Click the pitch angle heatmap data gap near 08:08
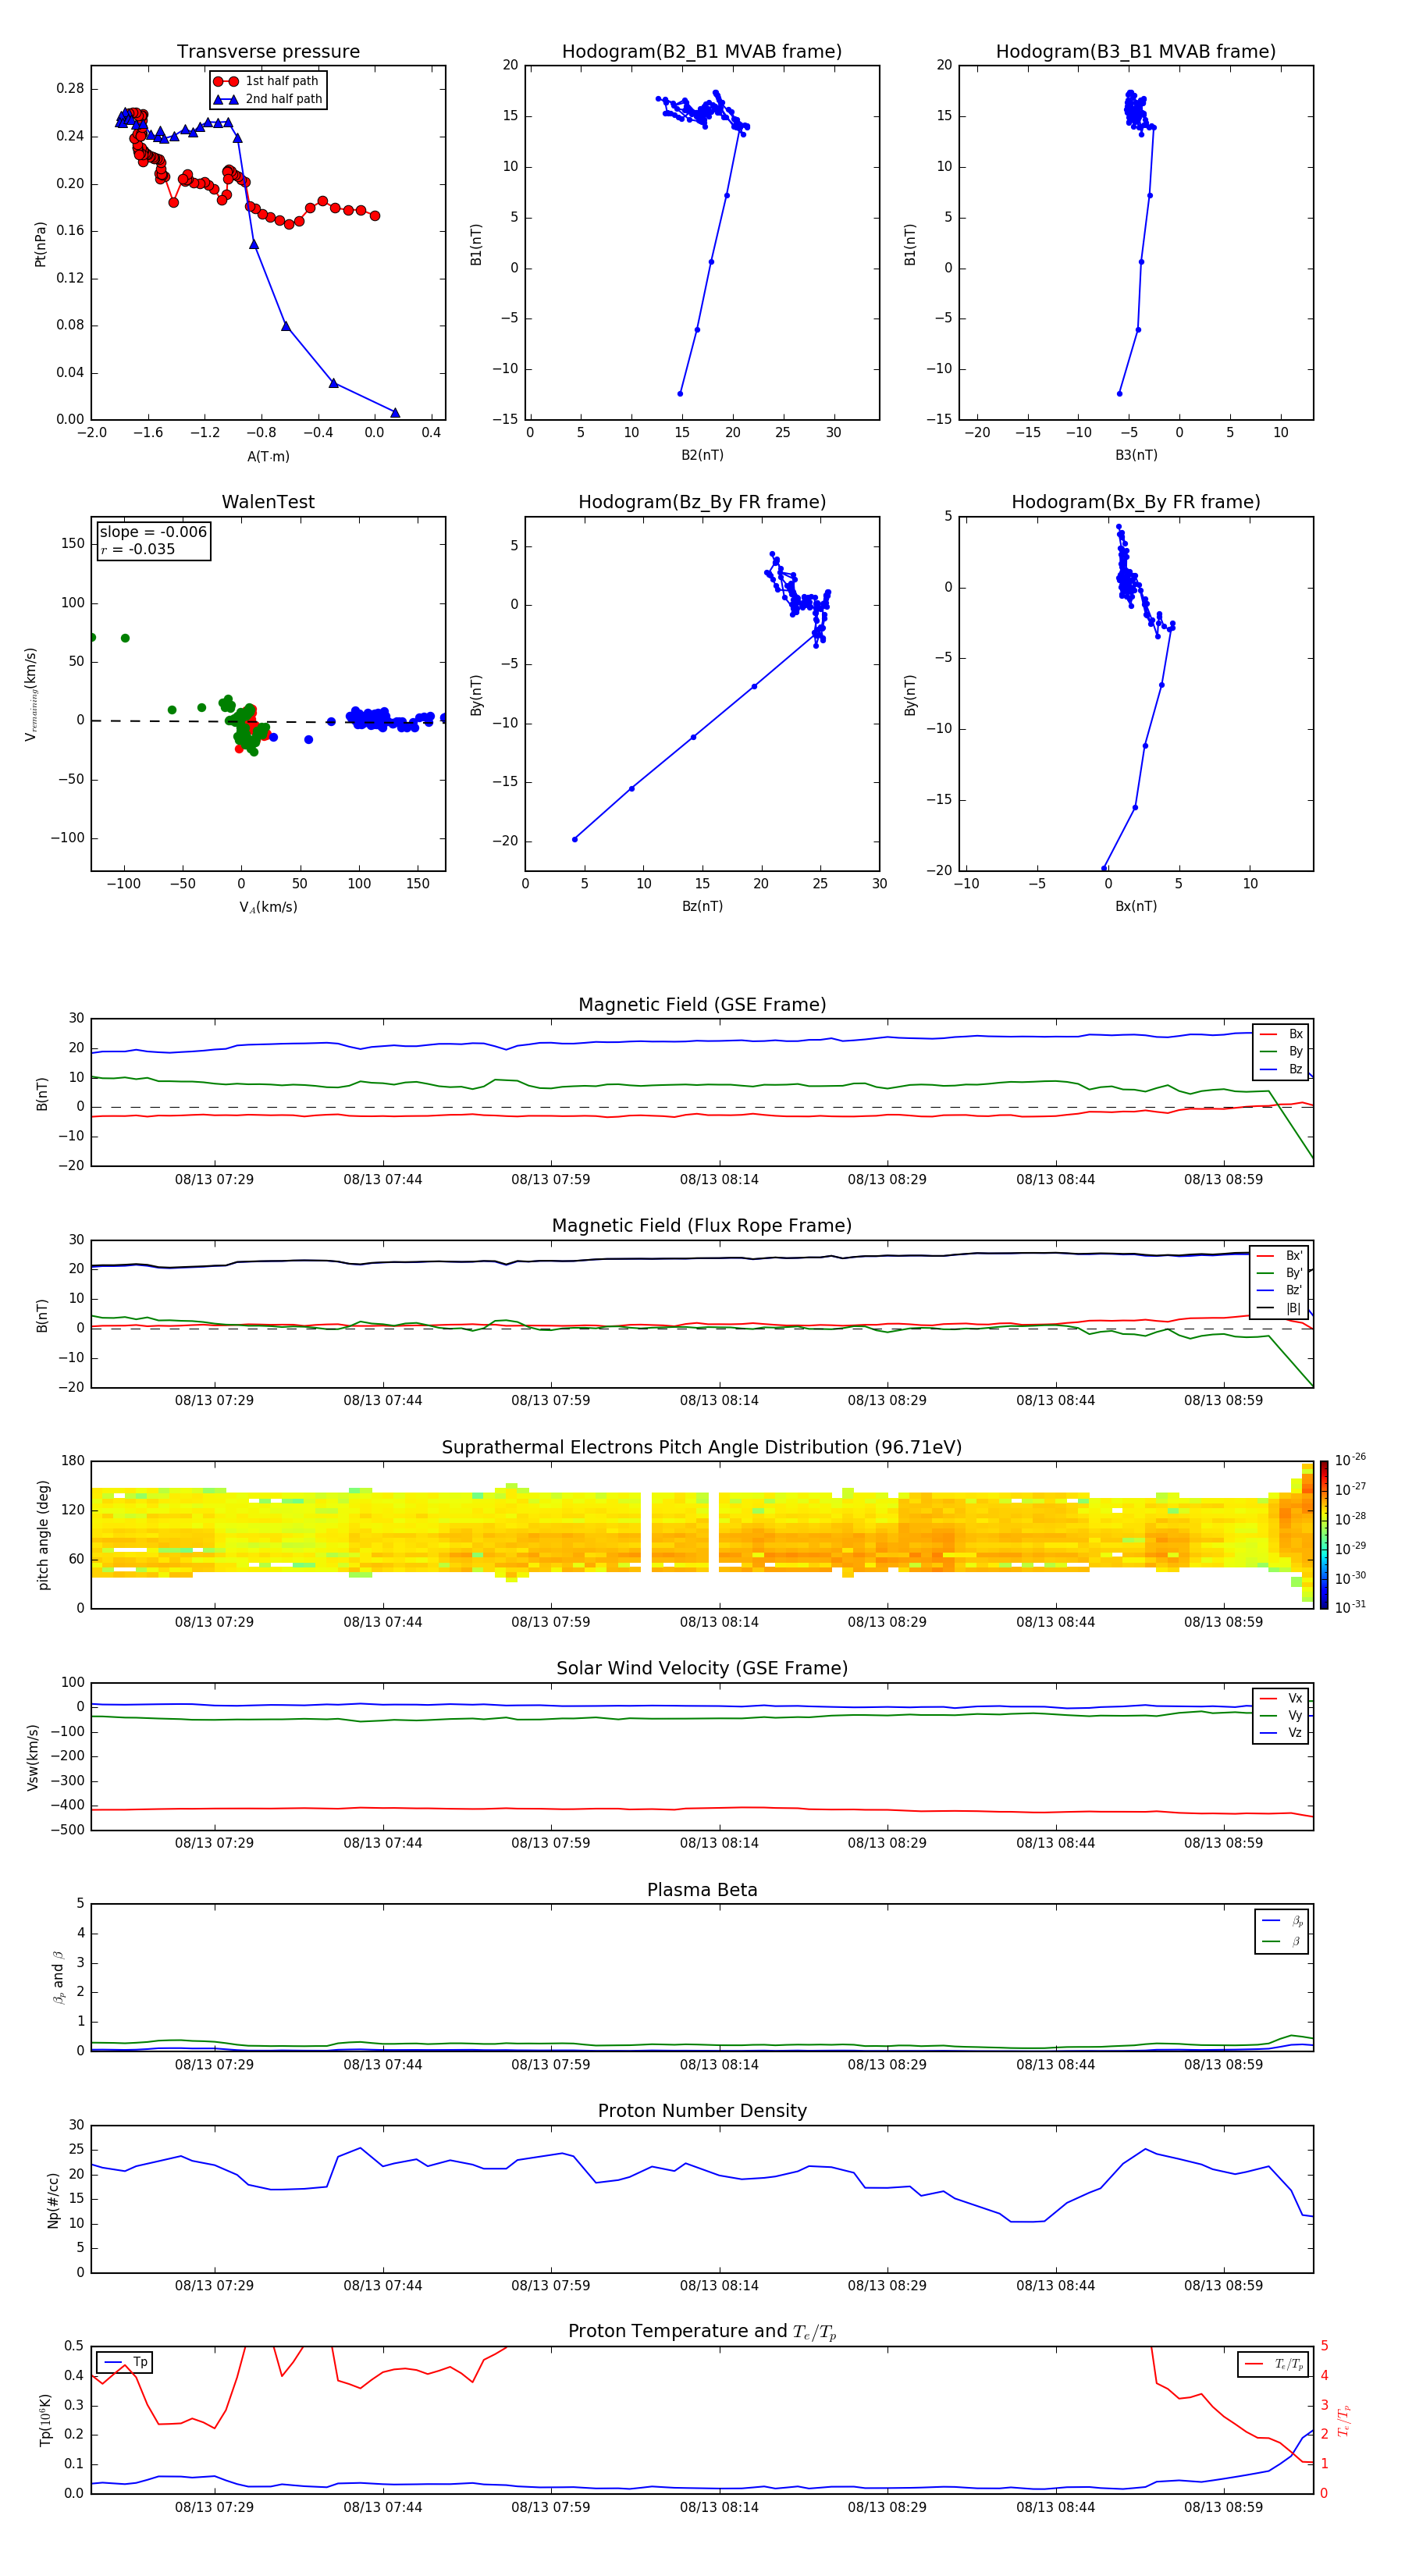 [x=646, y=1533]
